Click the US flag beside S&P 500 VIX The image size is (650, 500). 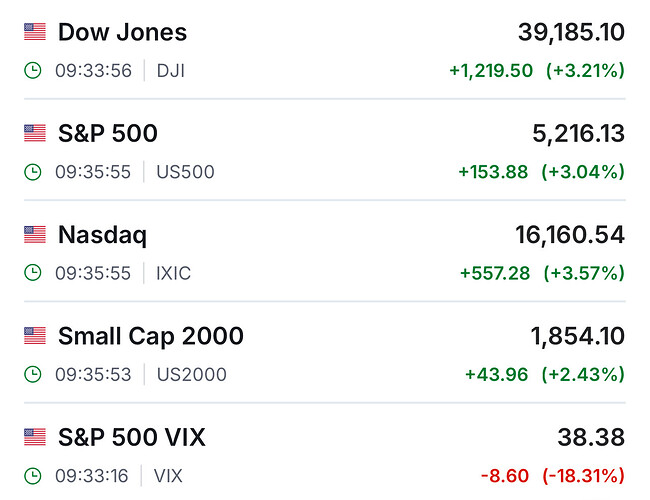[35, 437]
